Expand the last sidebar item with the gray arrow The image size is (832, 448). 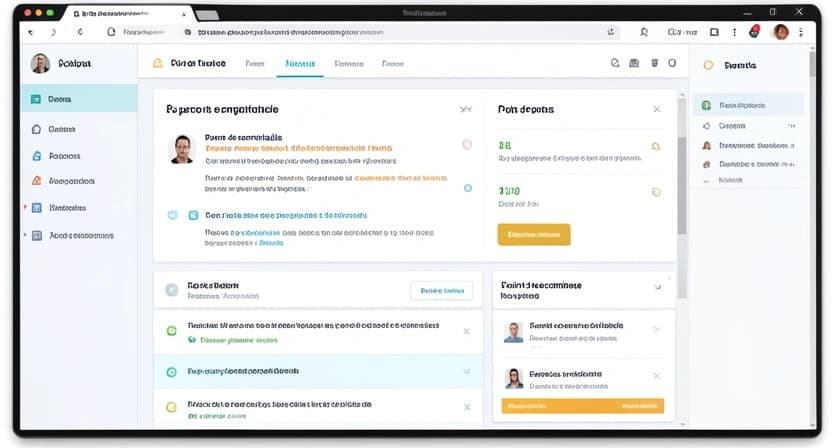[25, 235]
